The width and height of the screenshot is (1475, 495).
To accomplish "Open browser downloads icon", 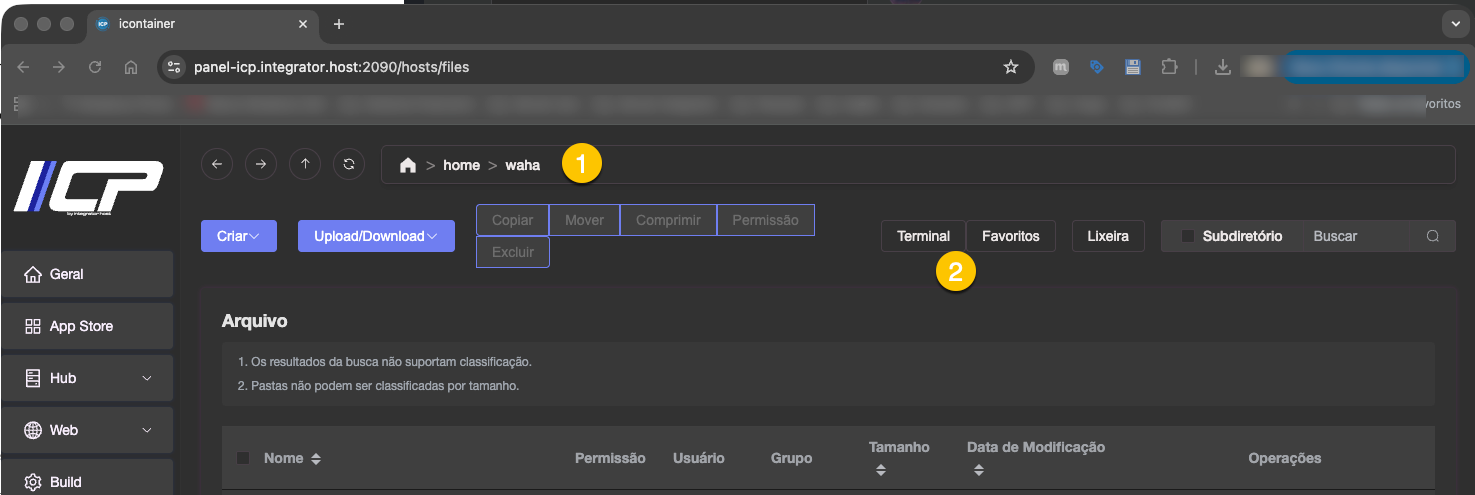I will tap(1222, 67).
